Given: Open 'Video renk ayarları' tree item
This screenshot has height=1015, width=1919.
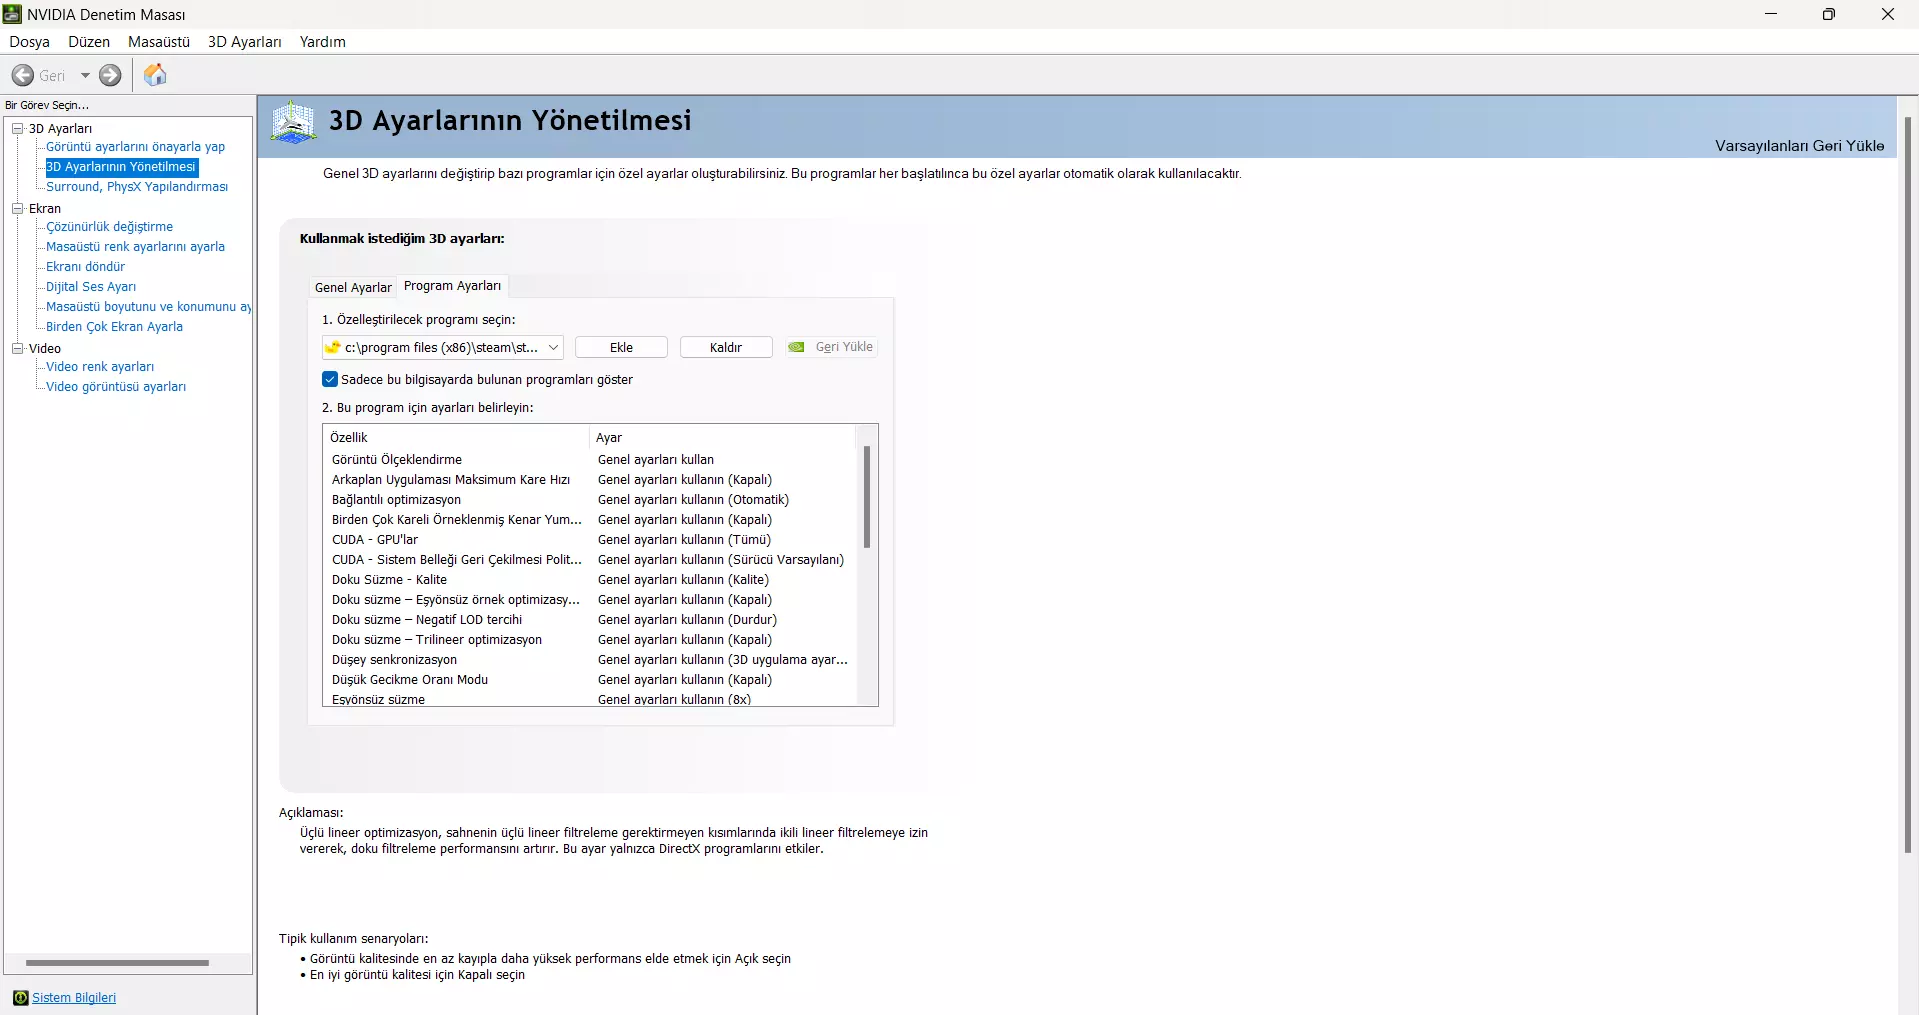Looking at the screenshot, I should coord(100,367).
